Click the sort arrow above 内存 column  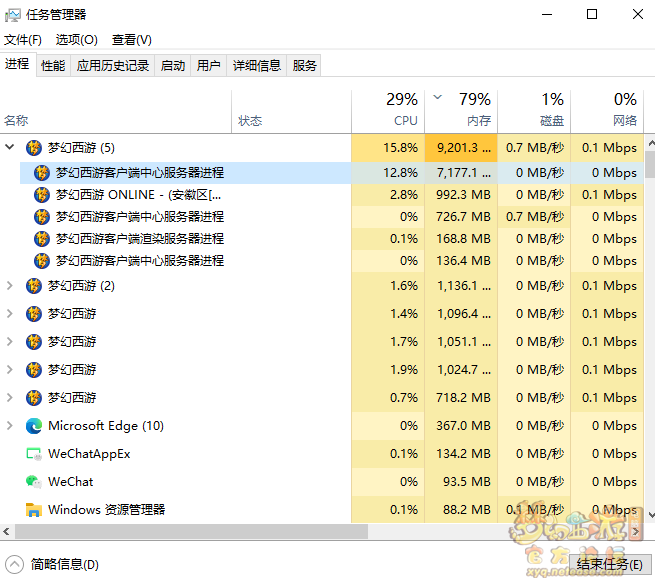point(437,98)
